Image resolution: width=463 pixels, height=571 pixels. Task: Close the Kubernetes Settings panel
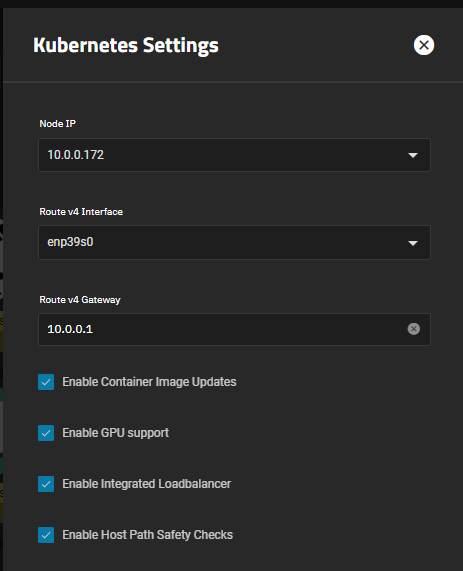click(424, 45)
